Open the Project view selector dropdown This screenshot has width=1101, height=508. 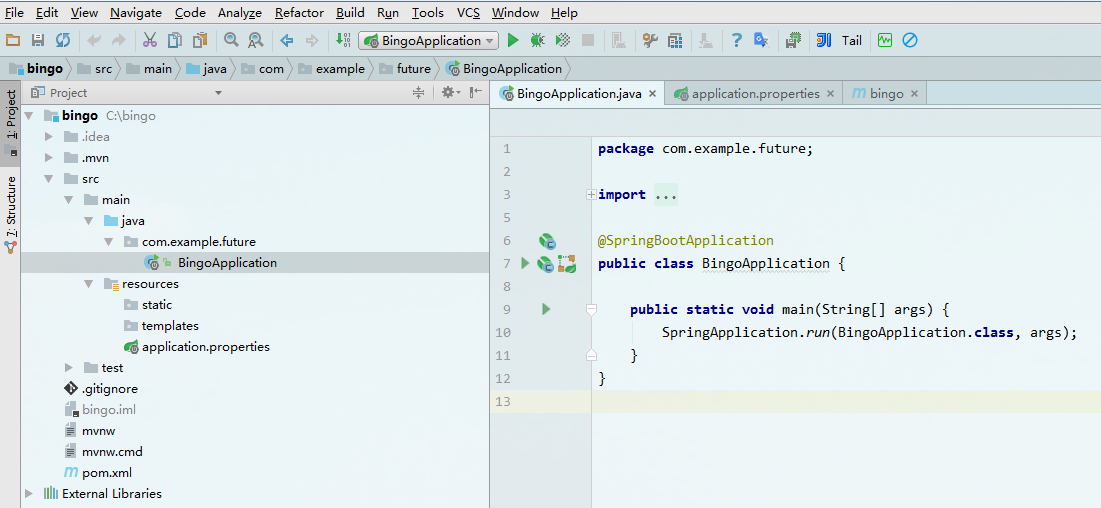click(x=218, y=93)
